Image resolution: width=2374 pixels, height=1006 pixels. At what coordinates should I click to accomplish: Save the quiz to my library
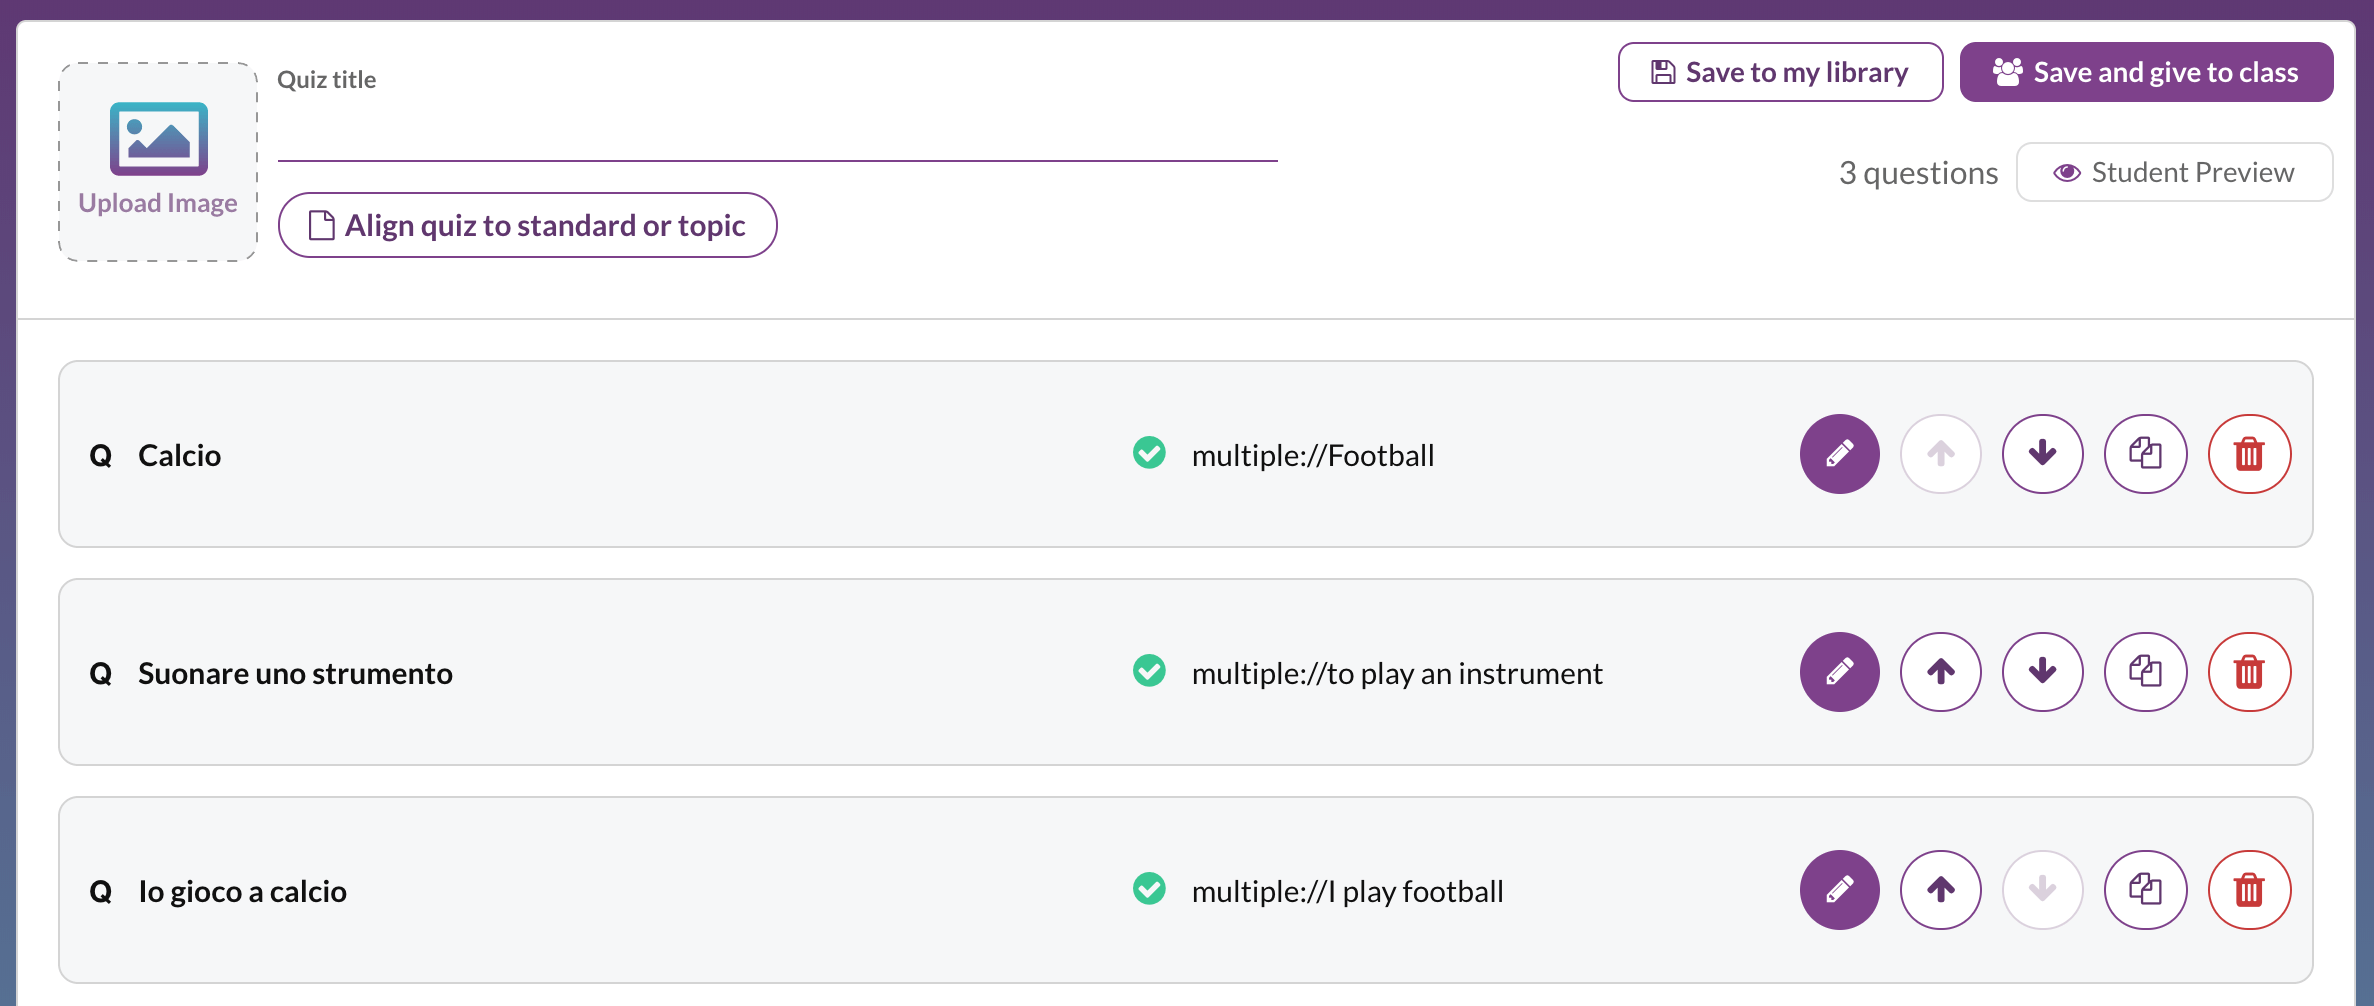1779,71
